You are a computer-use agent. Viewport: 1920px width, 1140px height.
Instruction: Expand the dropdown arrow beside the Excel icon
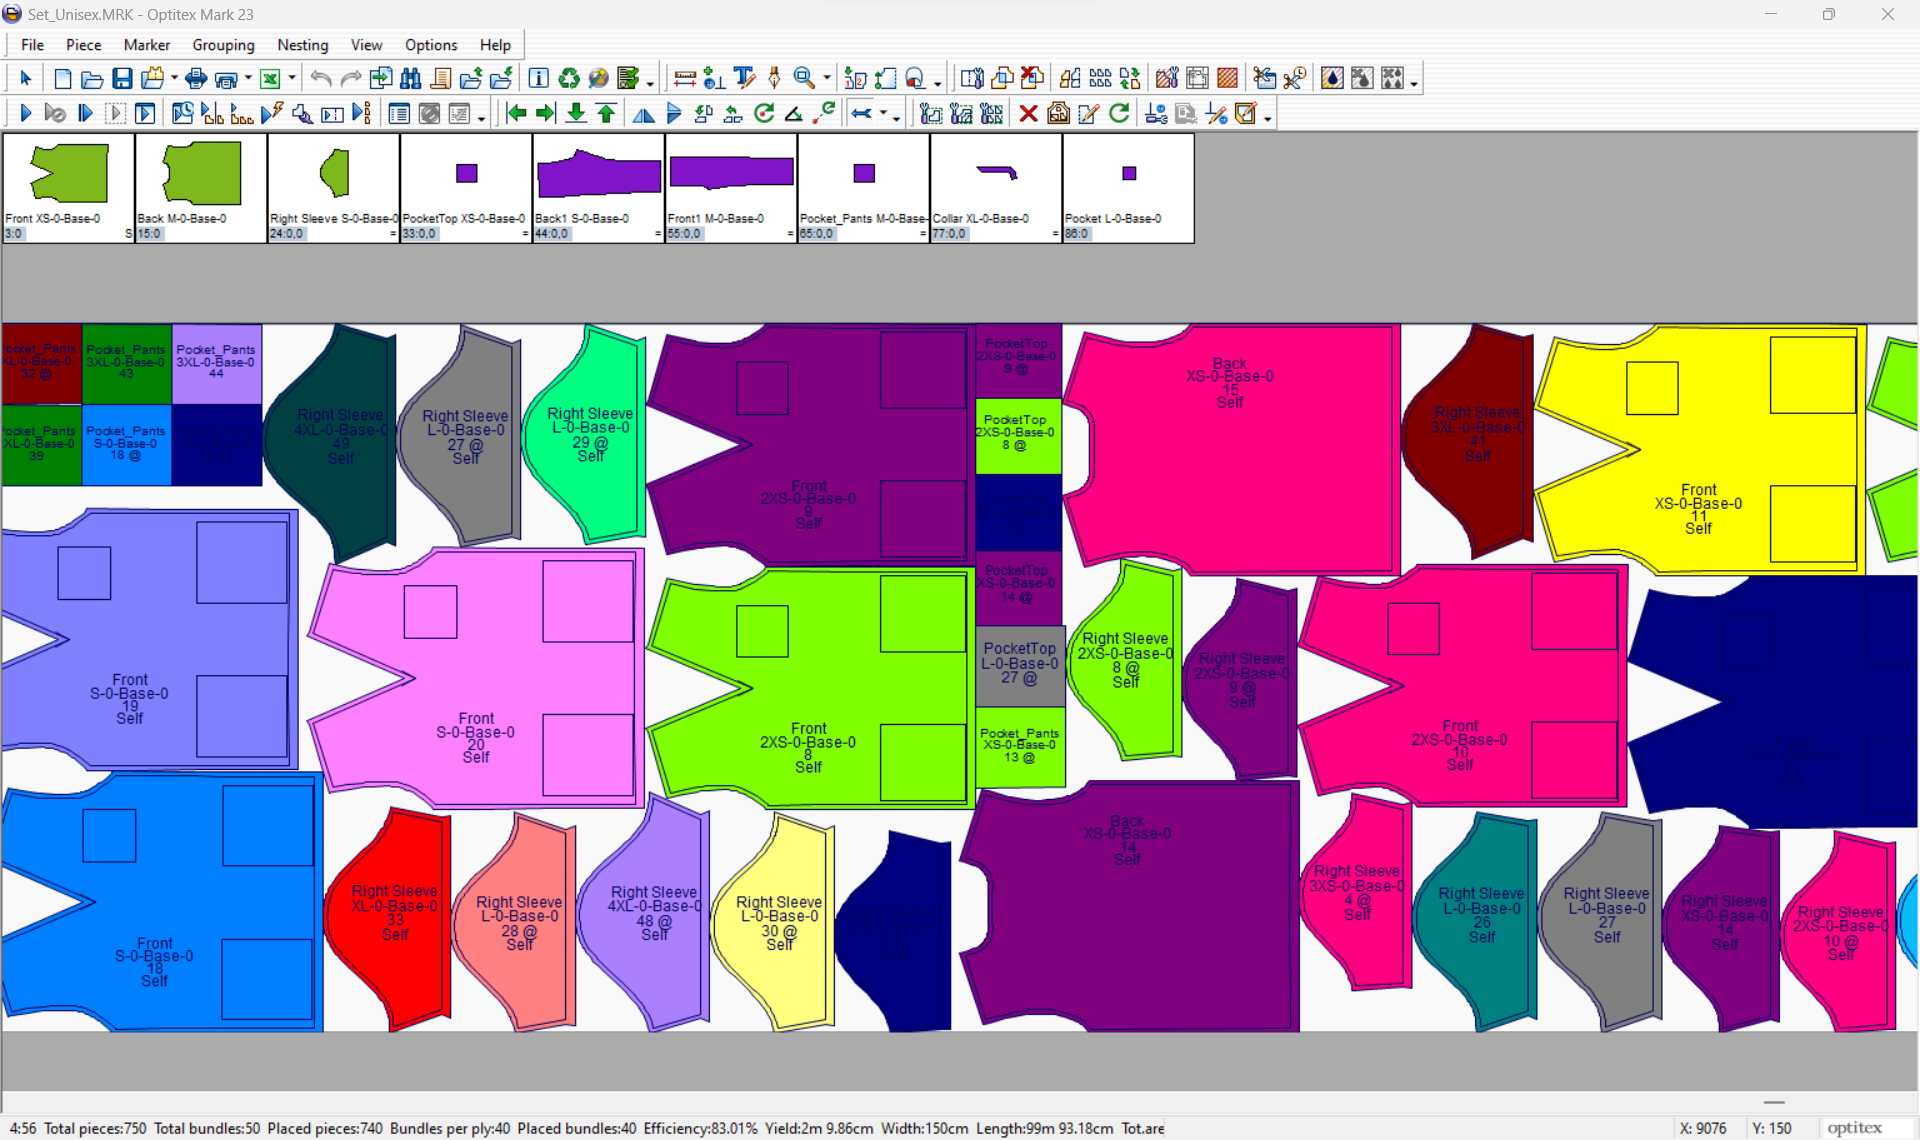tap(292, 79)
